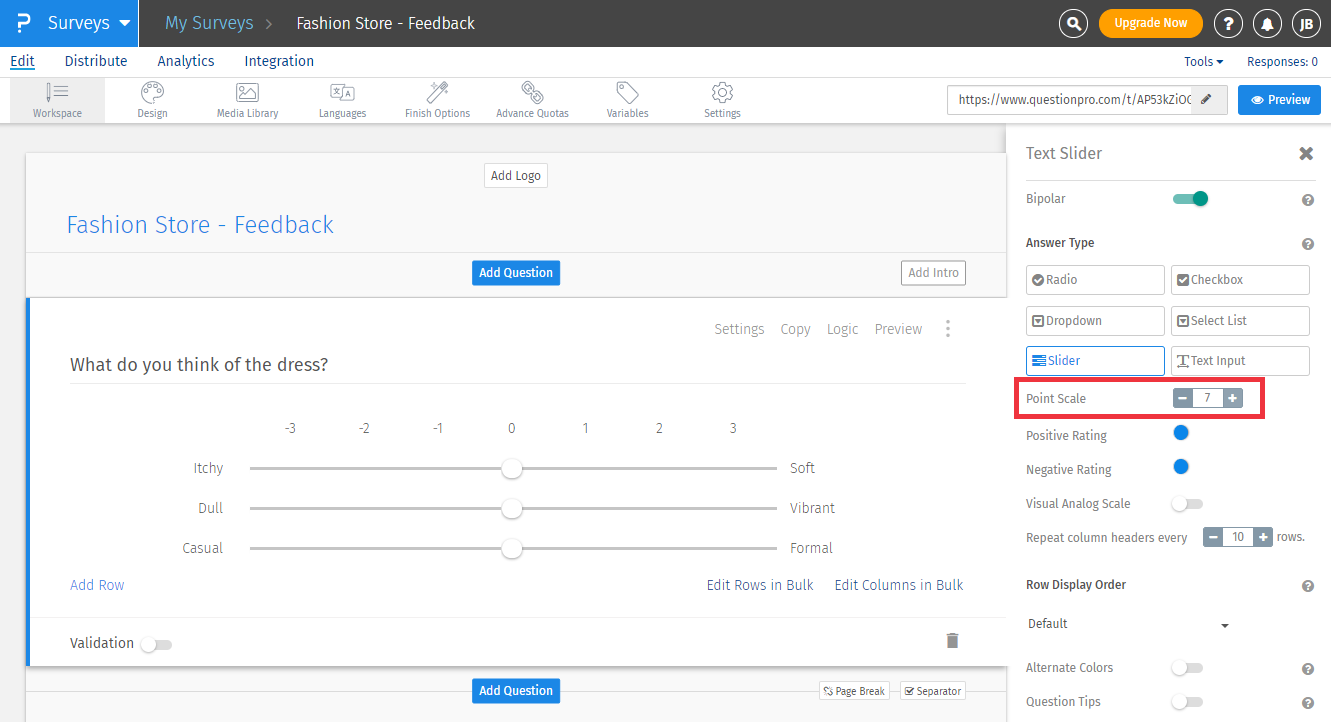This screenshot has height=722, width=1331.
Task: Click the search magnifier icon
Action: (x=1073, y=23)
